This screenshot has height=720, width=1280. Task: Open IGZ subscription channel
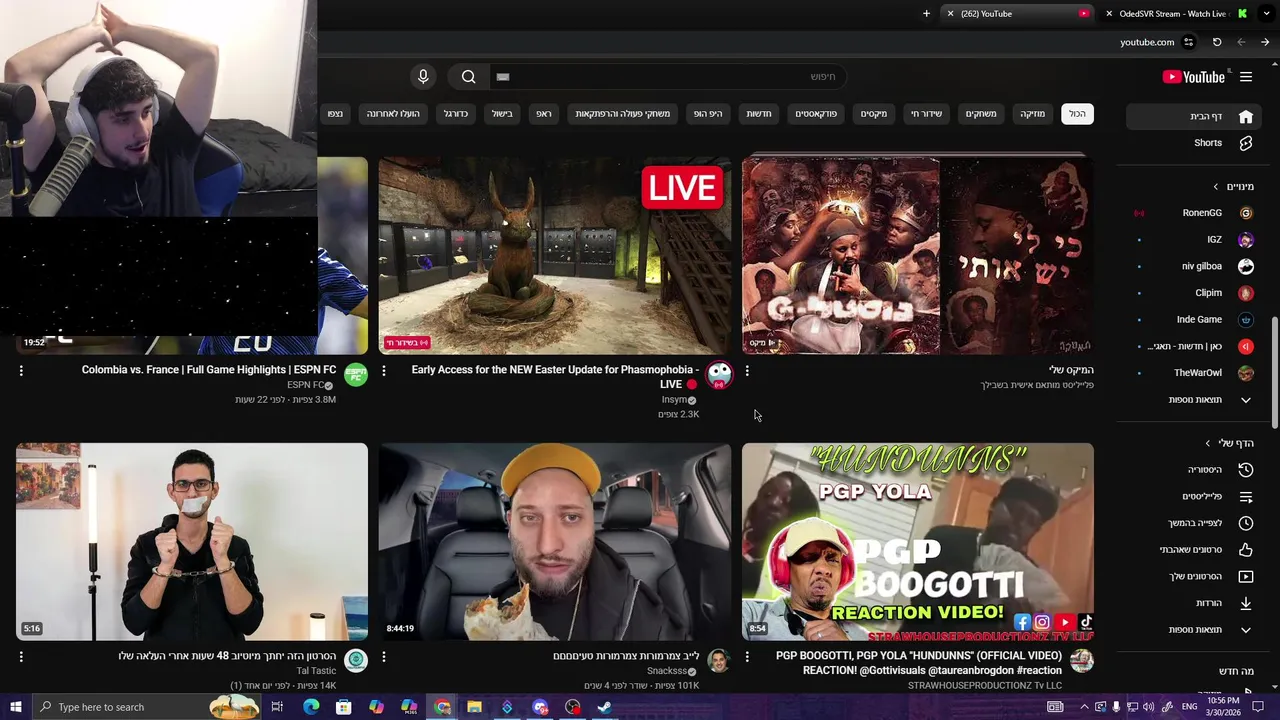[x=1196, y=240]
